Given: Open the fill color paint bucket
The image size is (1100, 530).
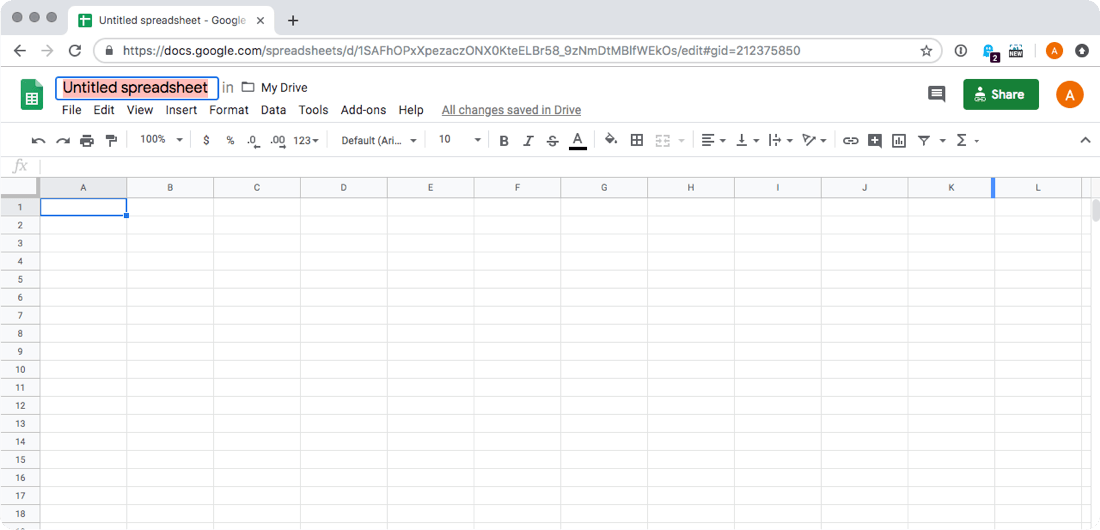Looking at the screenshot, I should pos(611,140).
